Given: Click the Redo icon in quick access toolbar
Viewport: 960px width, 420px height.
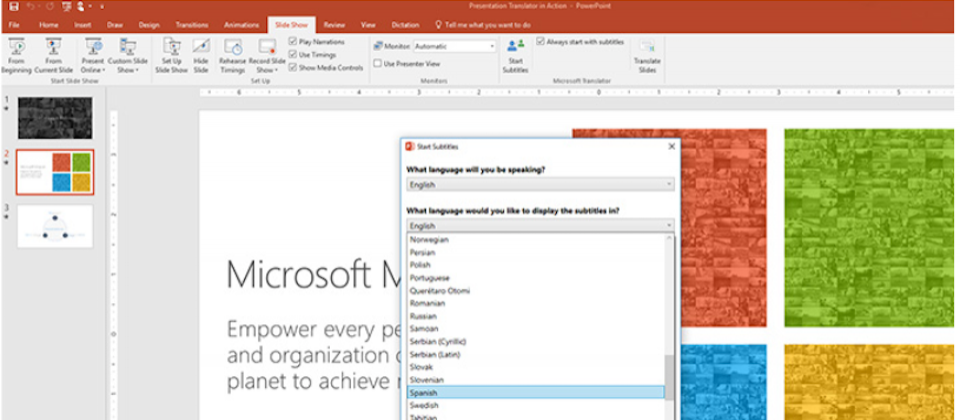Looking at the screenshot, I should pos(49,7).
